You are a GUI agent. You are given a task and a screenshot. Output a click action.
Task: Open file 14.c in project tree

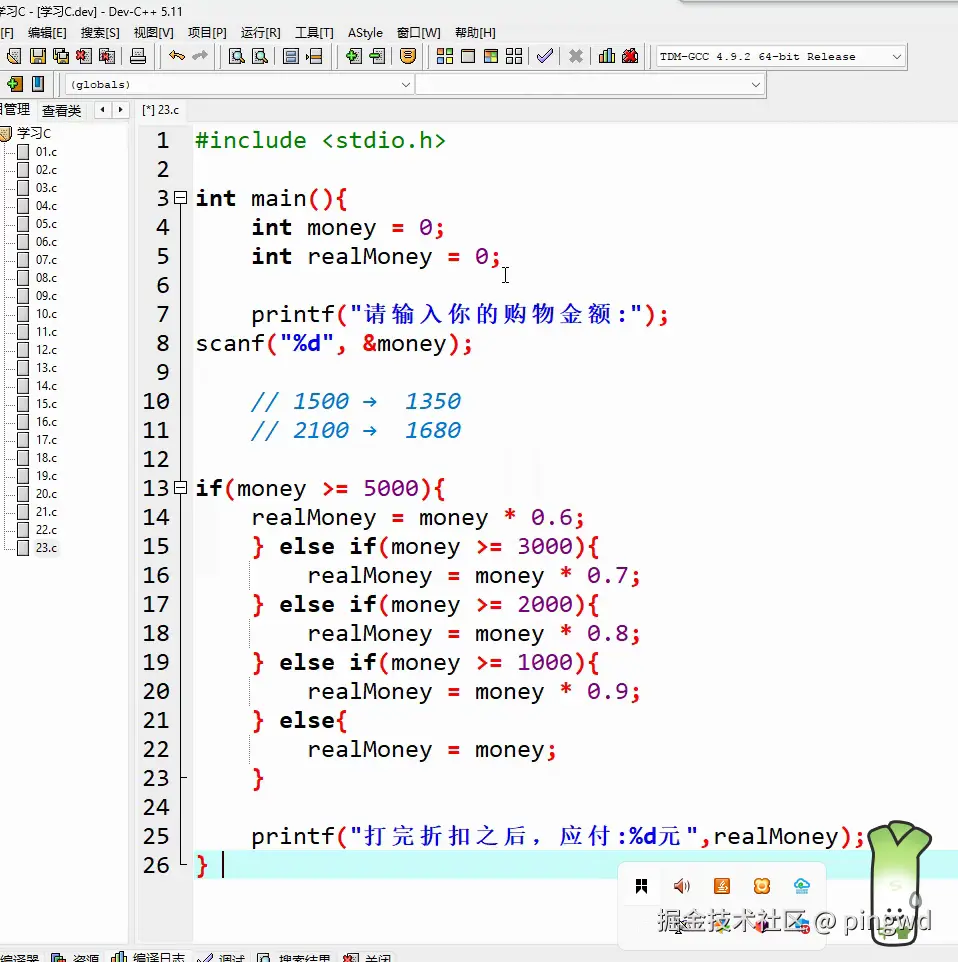click(x=46, y=386)
